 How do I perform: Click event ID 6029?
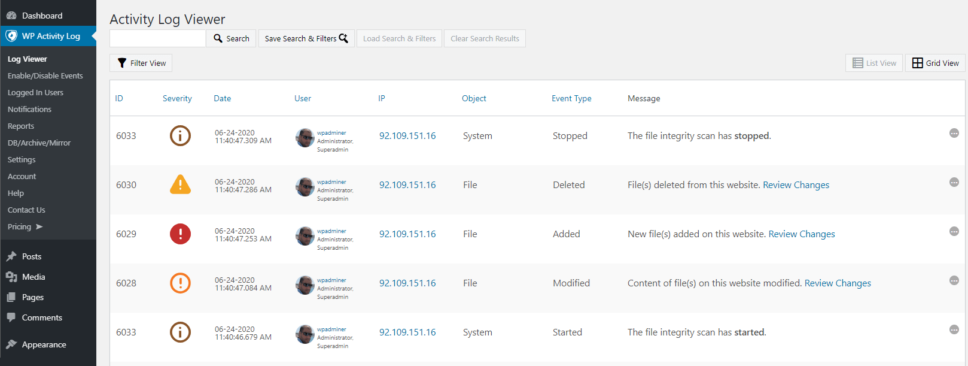point(126,234)
